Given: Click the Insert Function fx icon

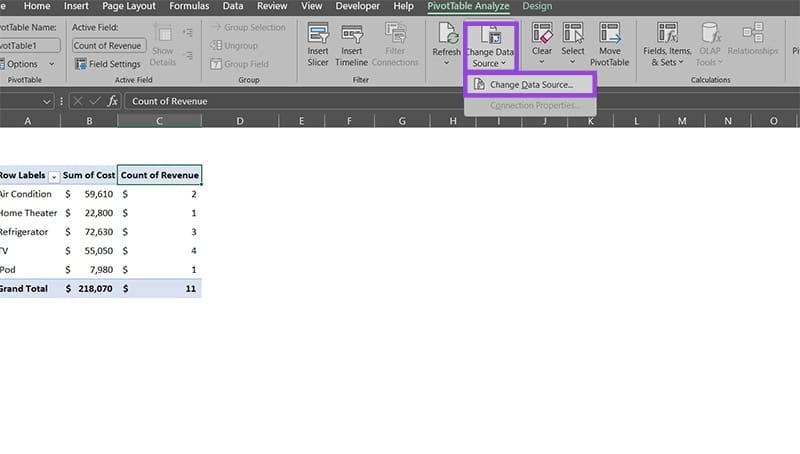Looking at the screenshot, I should coord(112,101).
